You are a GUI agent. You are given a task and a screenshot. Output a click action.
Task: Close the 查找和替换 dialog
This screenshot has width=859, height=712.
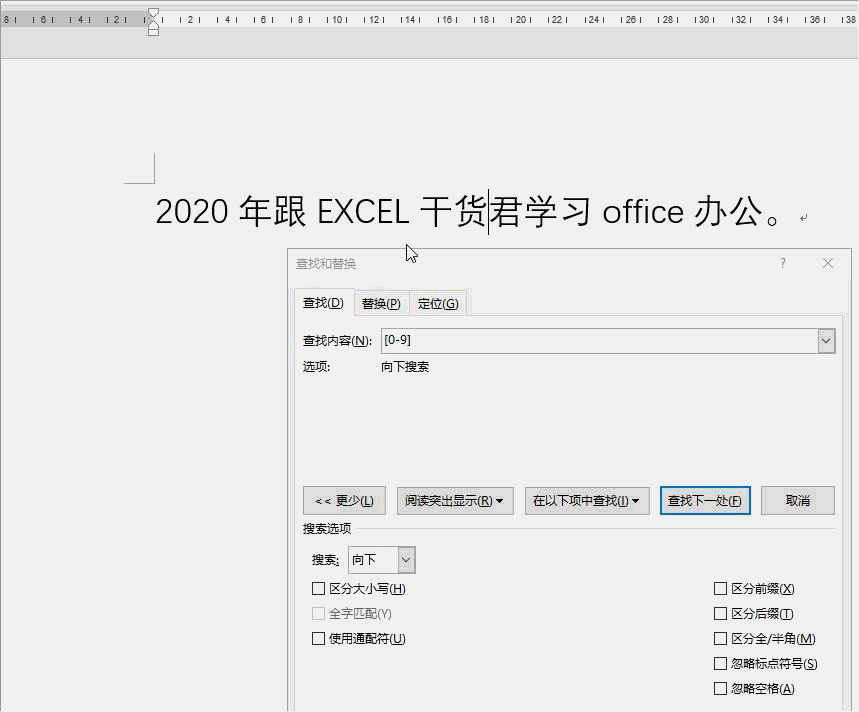(828, 263)
